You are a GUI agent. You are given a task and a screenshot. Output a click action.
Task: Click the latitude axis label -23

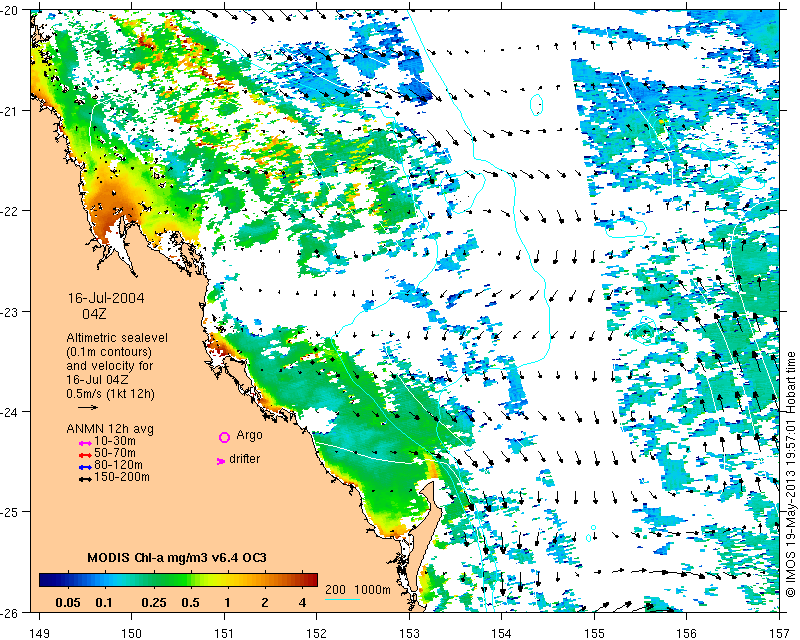[x=10, y=311]
